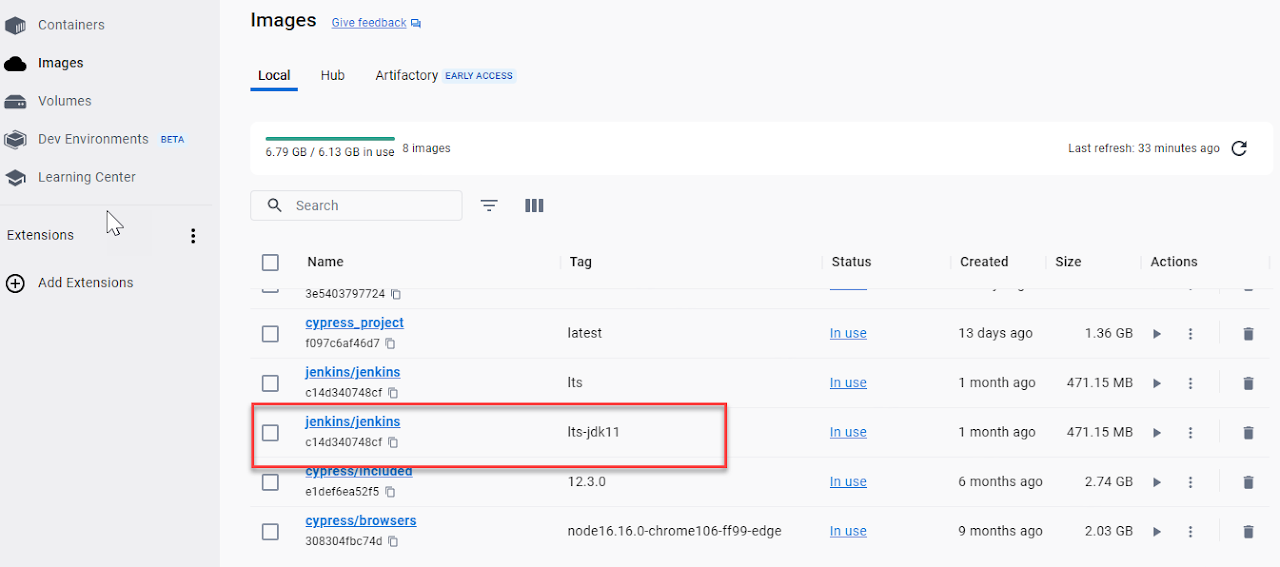This screenshot has height=567, width=1280.
Task: Copy image ID e1def6ea52f5
Action: click(x=390, y=492)
